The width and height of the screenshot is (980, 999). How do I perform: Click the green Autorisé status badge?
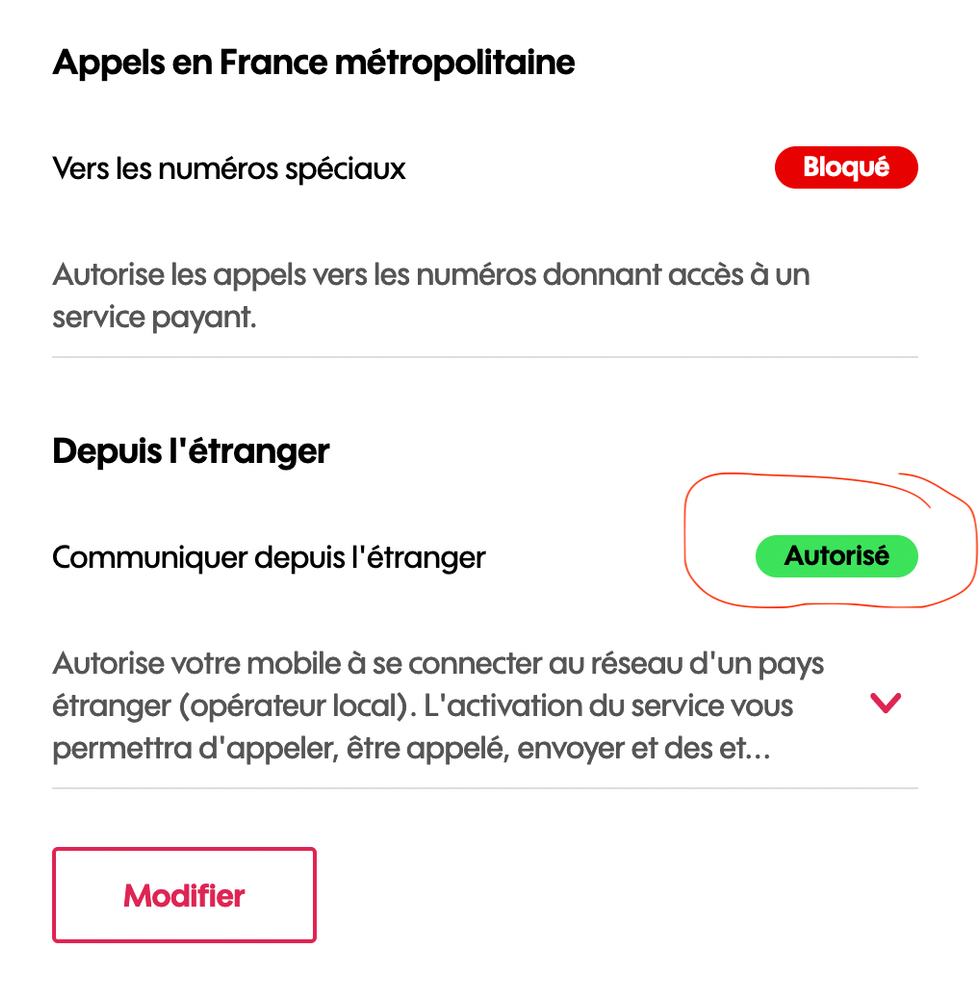(x=836, y=556)
